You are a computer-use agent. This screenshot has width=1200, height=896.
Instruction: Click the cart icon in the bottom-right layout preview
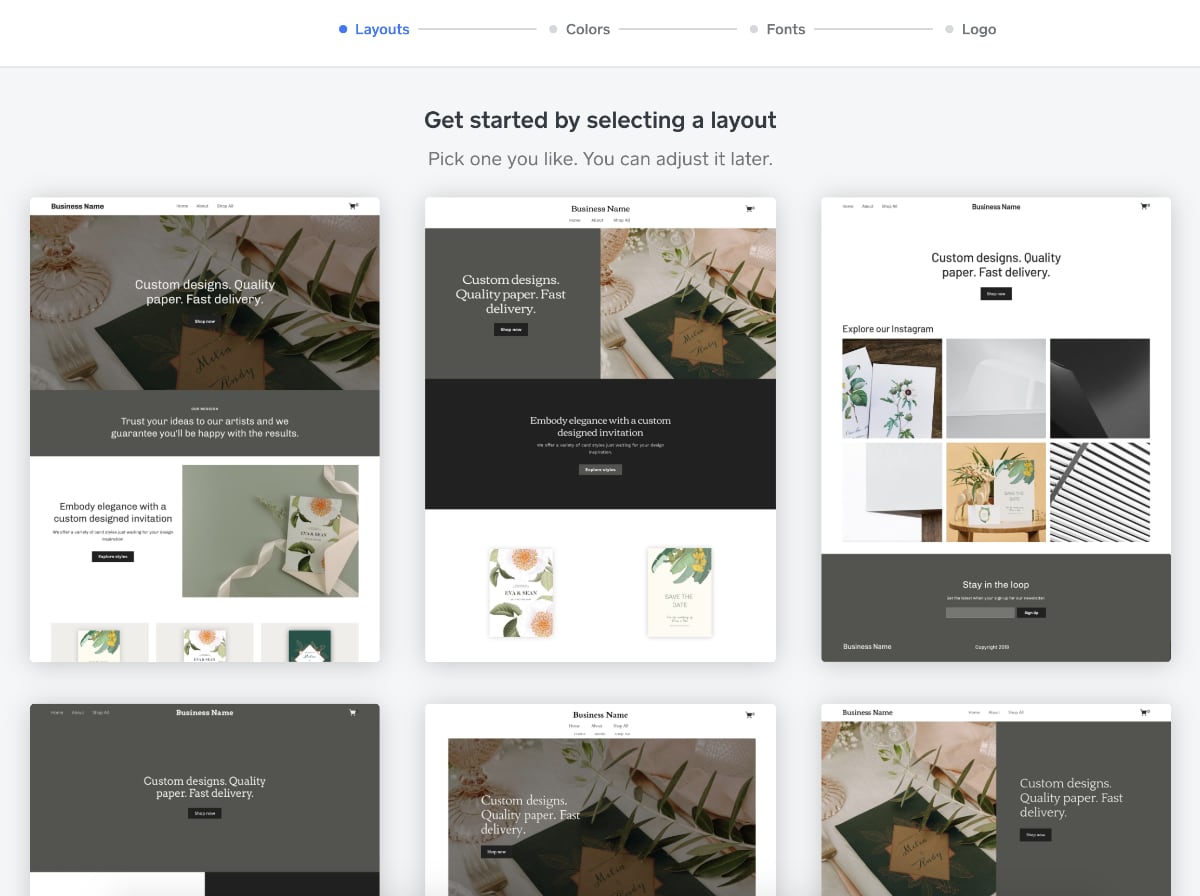[x=1144, y=713]
